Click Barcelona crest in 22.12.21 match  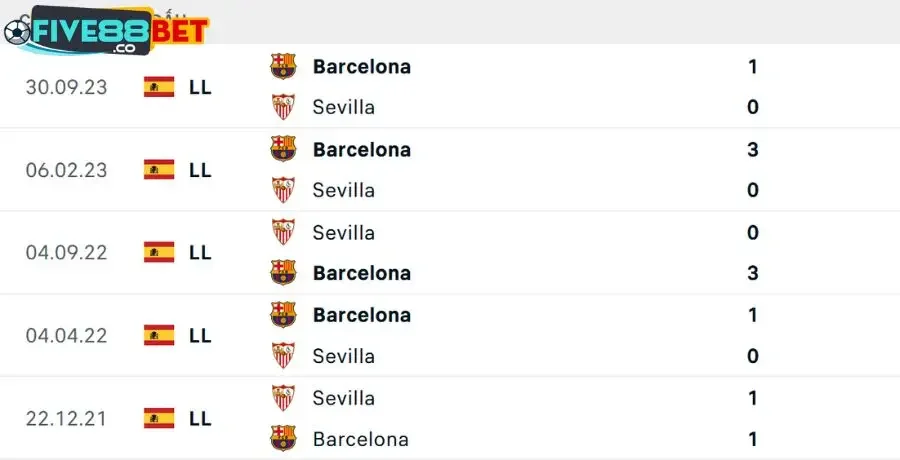tap(284, 438)
